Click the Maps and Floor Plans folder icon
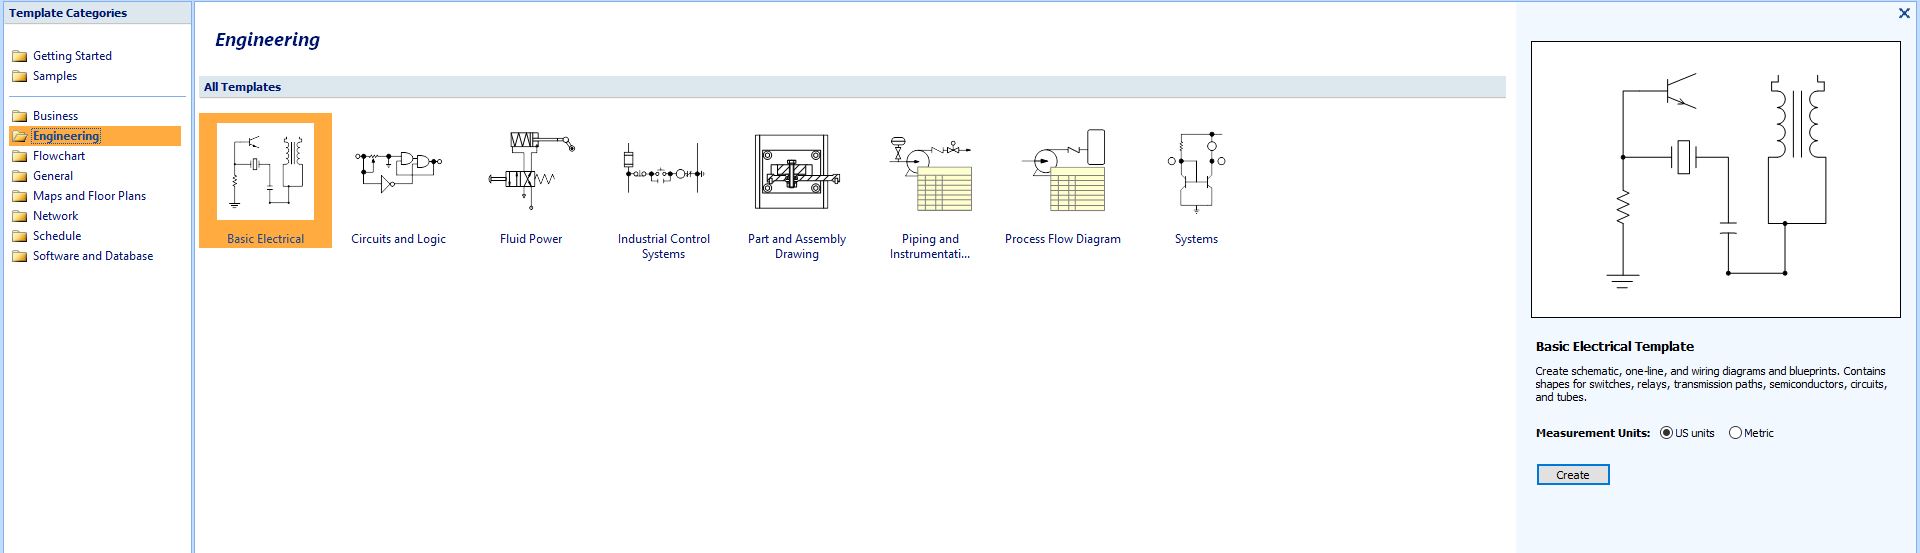The width and height of the screenshot is (1920, 553). [x=19, y=196]
